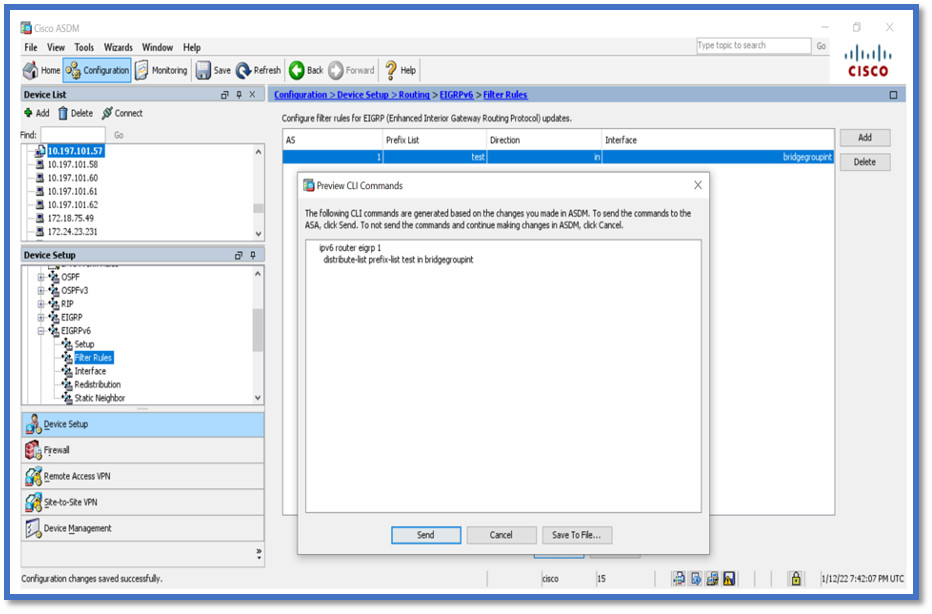Viewport: 932px width, 614px height.
Task: Pin the Device Setup panel
Action: (x=253, y=255)
